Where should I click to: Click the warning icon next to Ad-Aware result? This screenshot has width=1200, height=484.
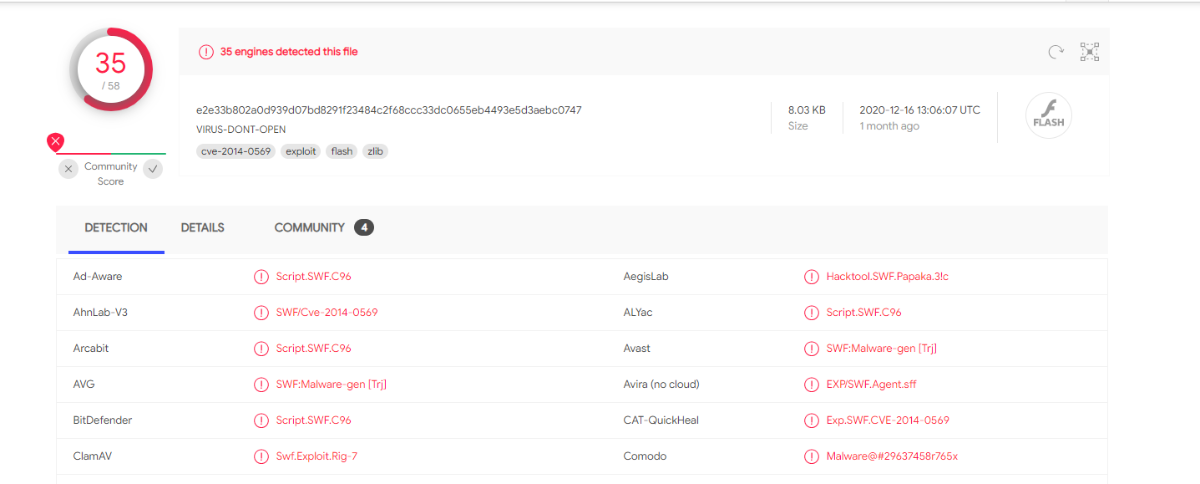click(261, 276)
